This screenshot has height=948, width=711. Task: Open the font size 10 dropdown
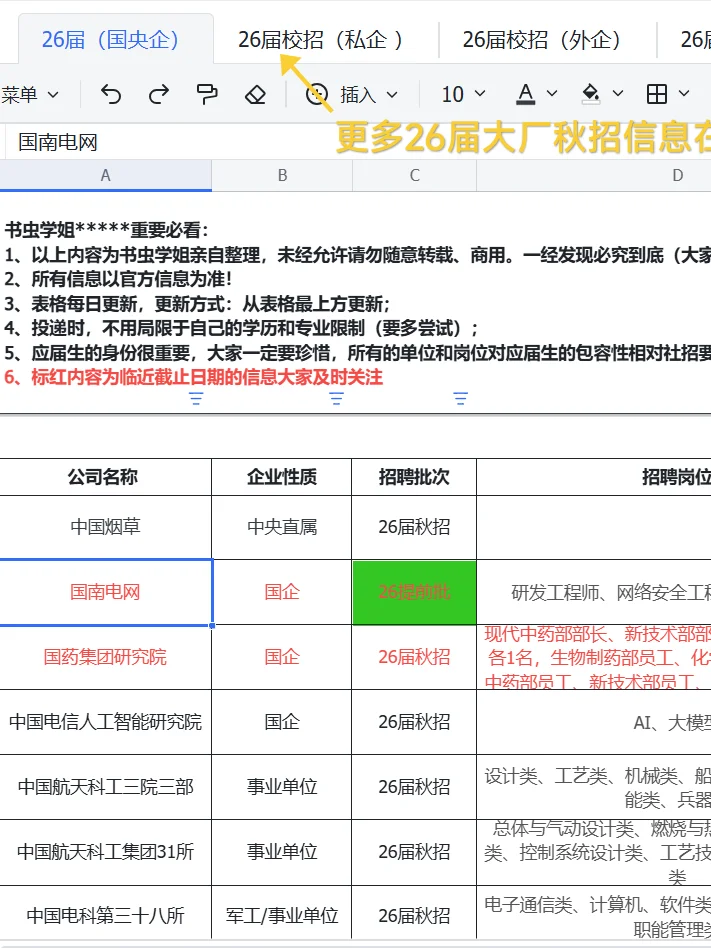click(x=463, y=94)
